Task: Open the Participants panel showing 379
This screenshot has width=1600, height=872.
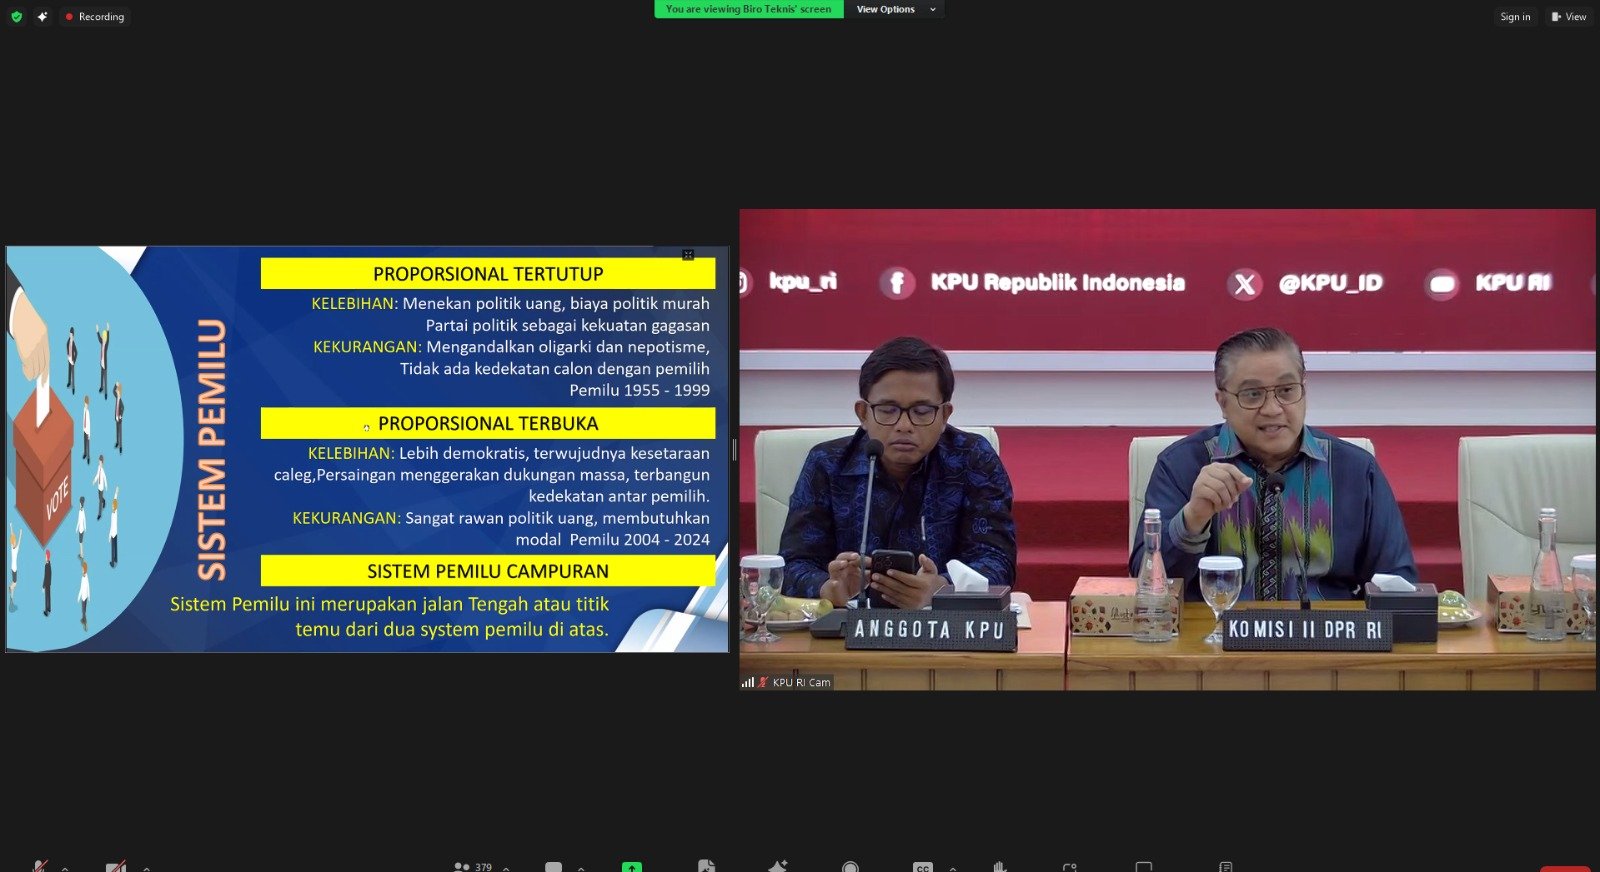Action: 472,866
